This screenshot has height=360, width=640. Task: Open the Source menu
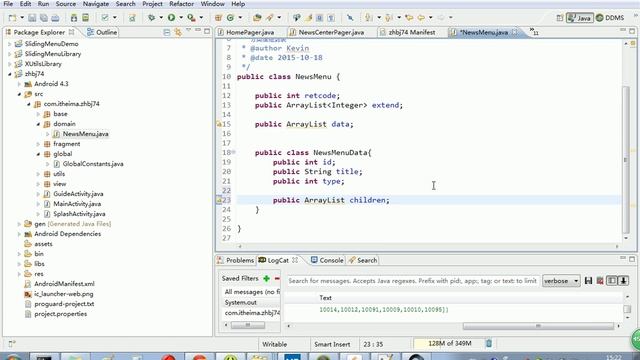point(66,4)
